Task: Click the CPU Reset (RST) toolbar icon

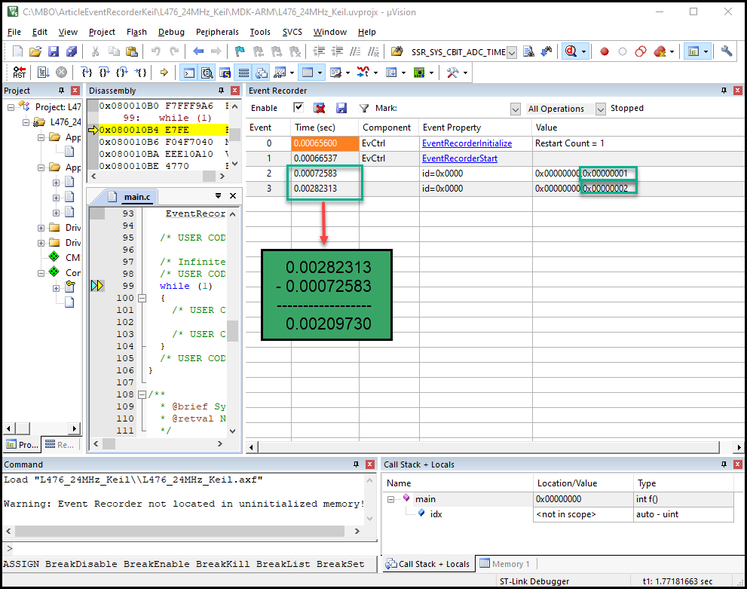Action: click(x=19, y=72)
